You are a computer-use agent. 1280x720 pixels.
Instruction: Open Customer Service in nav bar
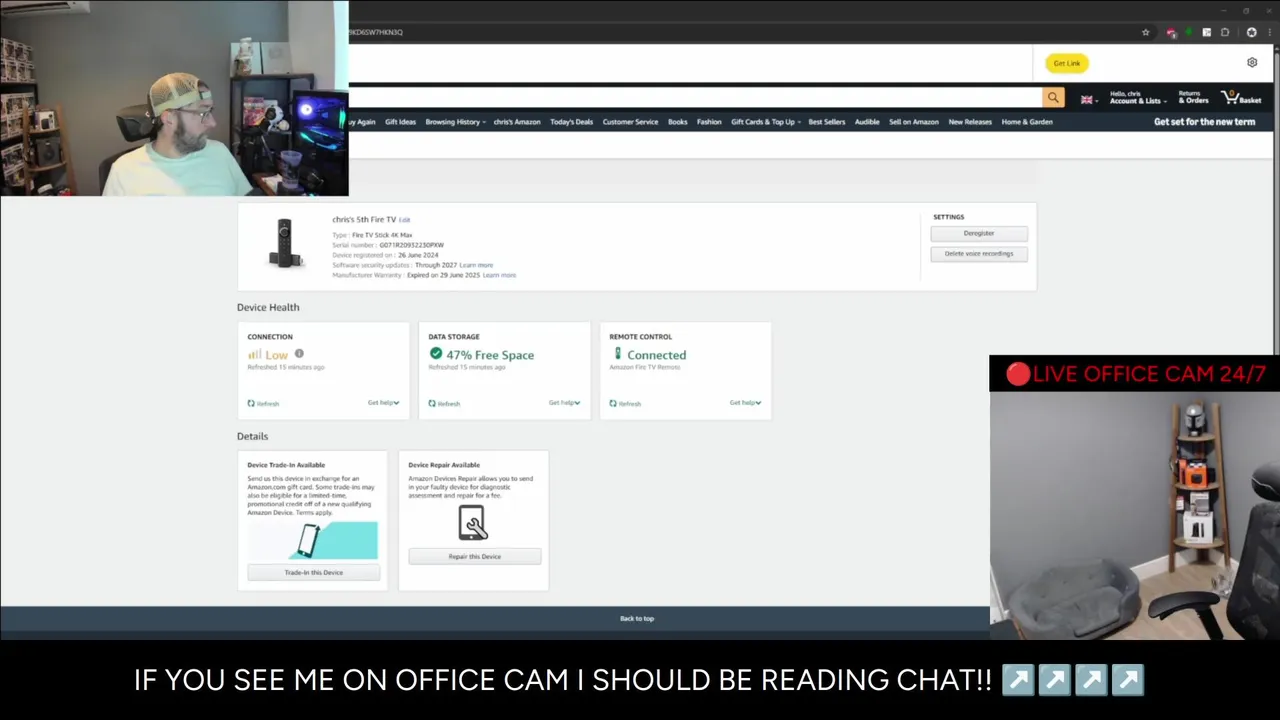point(630,122)
